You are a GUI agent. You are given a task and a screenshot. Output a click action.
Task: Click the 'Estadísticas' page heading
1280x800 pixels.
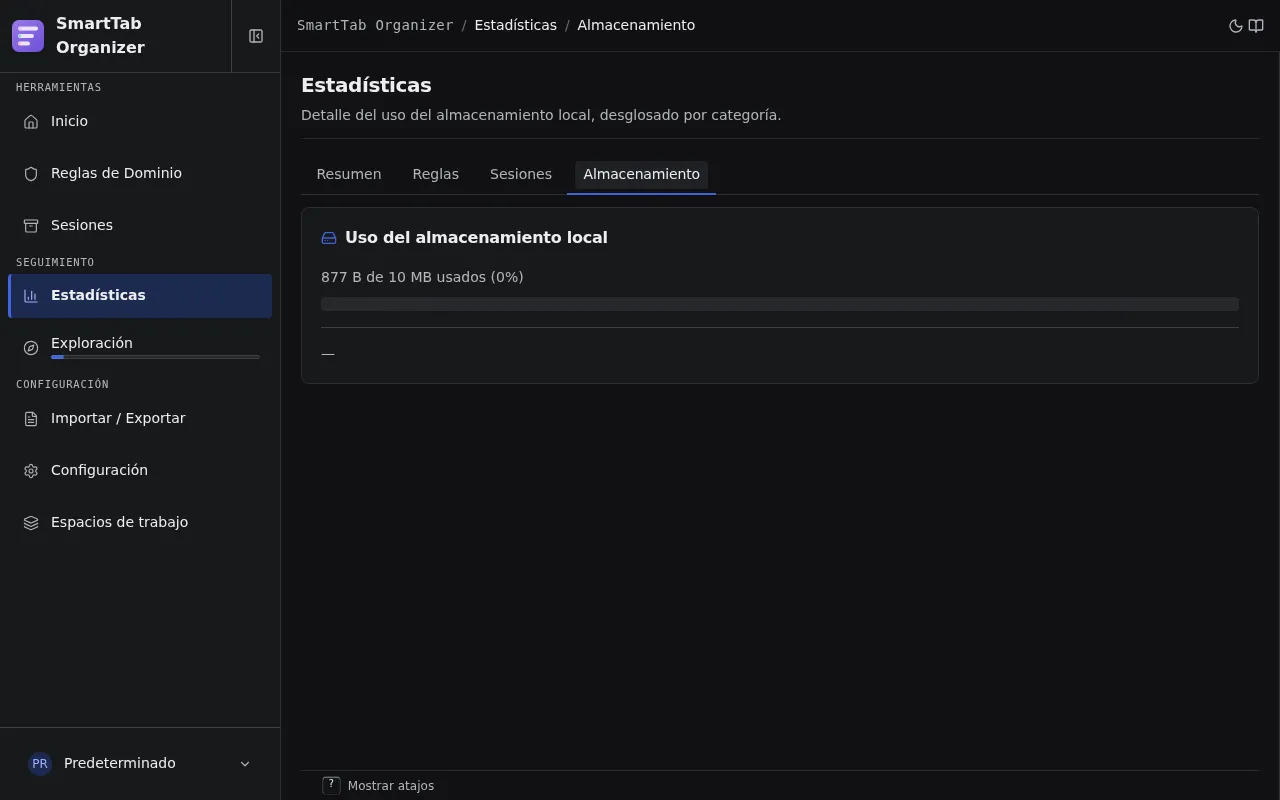click(366, 85)
